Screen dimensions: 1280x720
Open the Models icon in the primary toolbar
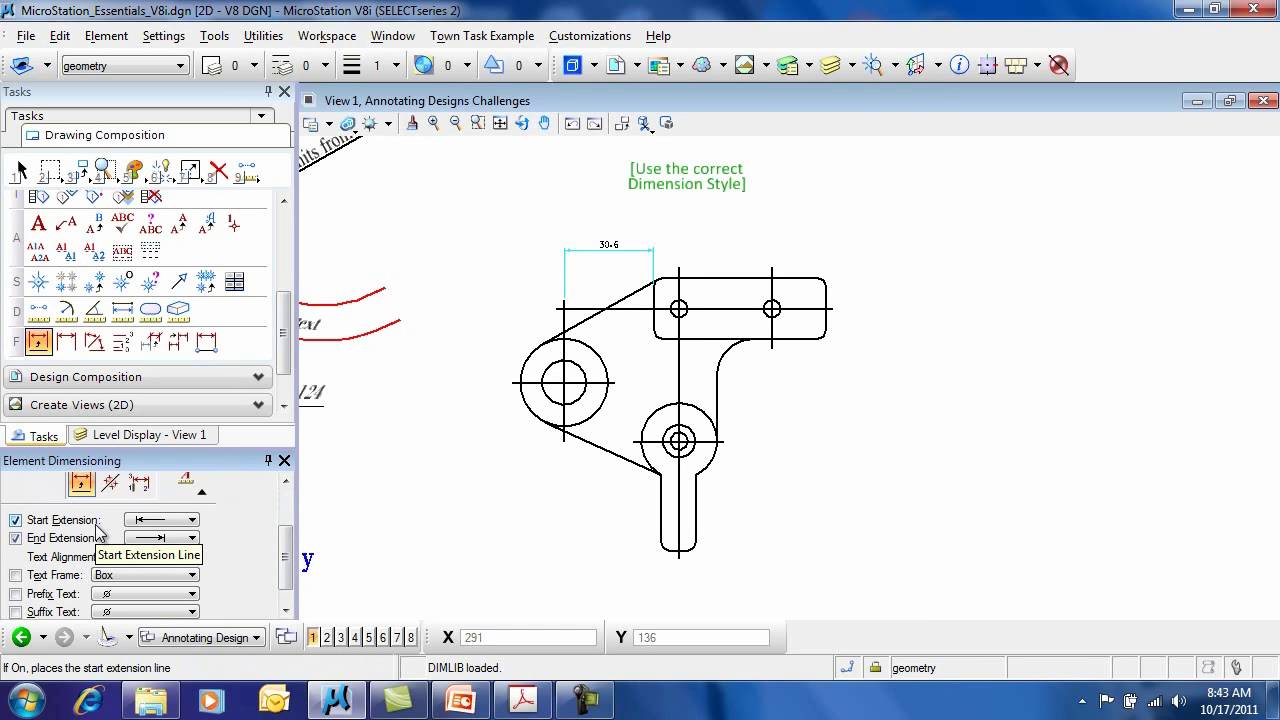click(616, 65)
